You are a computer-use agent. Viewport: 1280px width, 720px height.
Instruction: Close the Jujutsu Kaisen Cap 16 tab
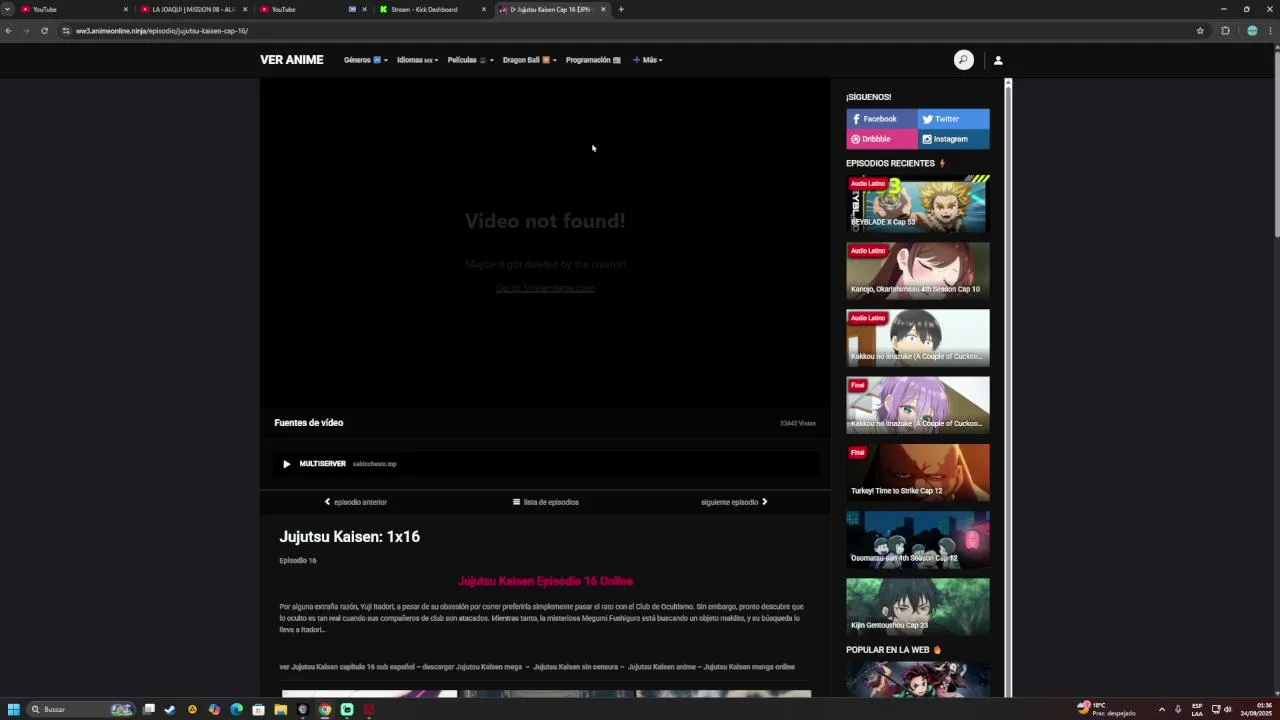pyautogui.click(x=603, y=9)
